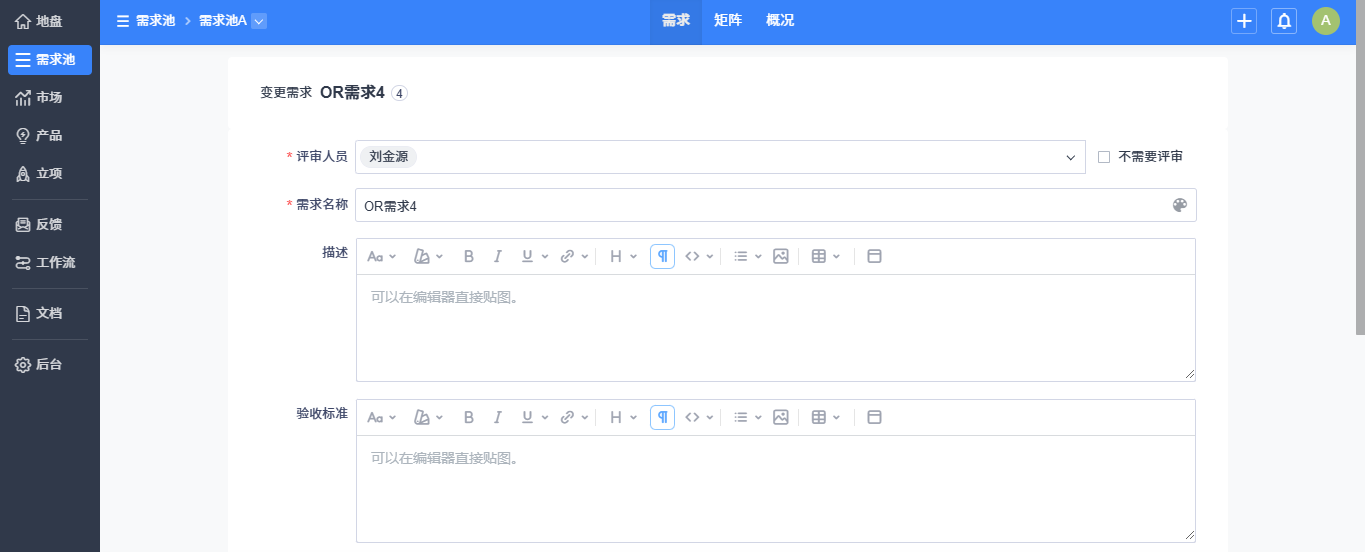
Task: Click paragraph icon in 验收标准 toolbar
Action: (662, 418)
